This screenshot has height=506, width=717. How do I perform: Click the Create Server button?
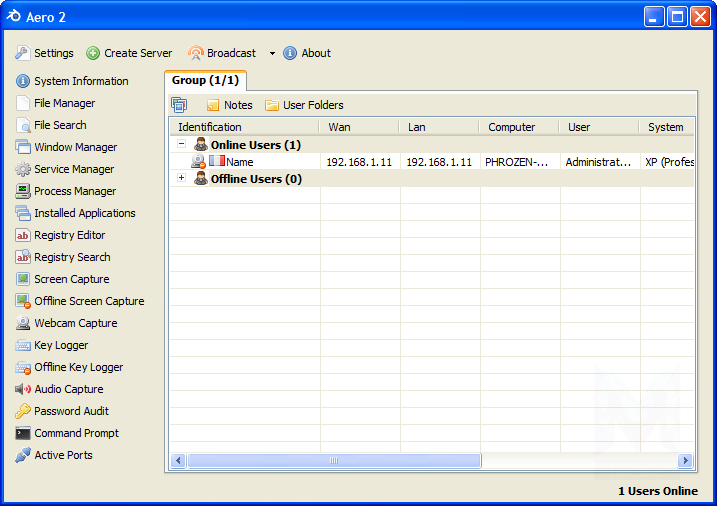(129, 53)
